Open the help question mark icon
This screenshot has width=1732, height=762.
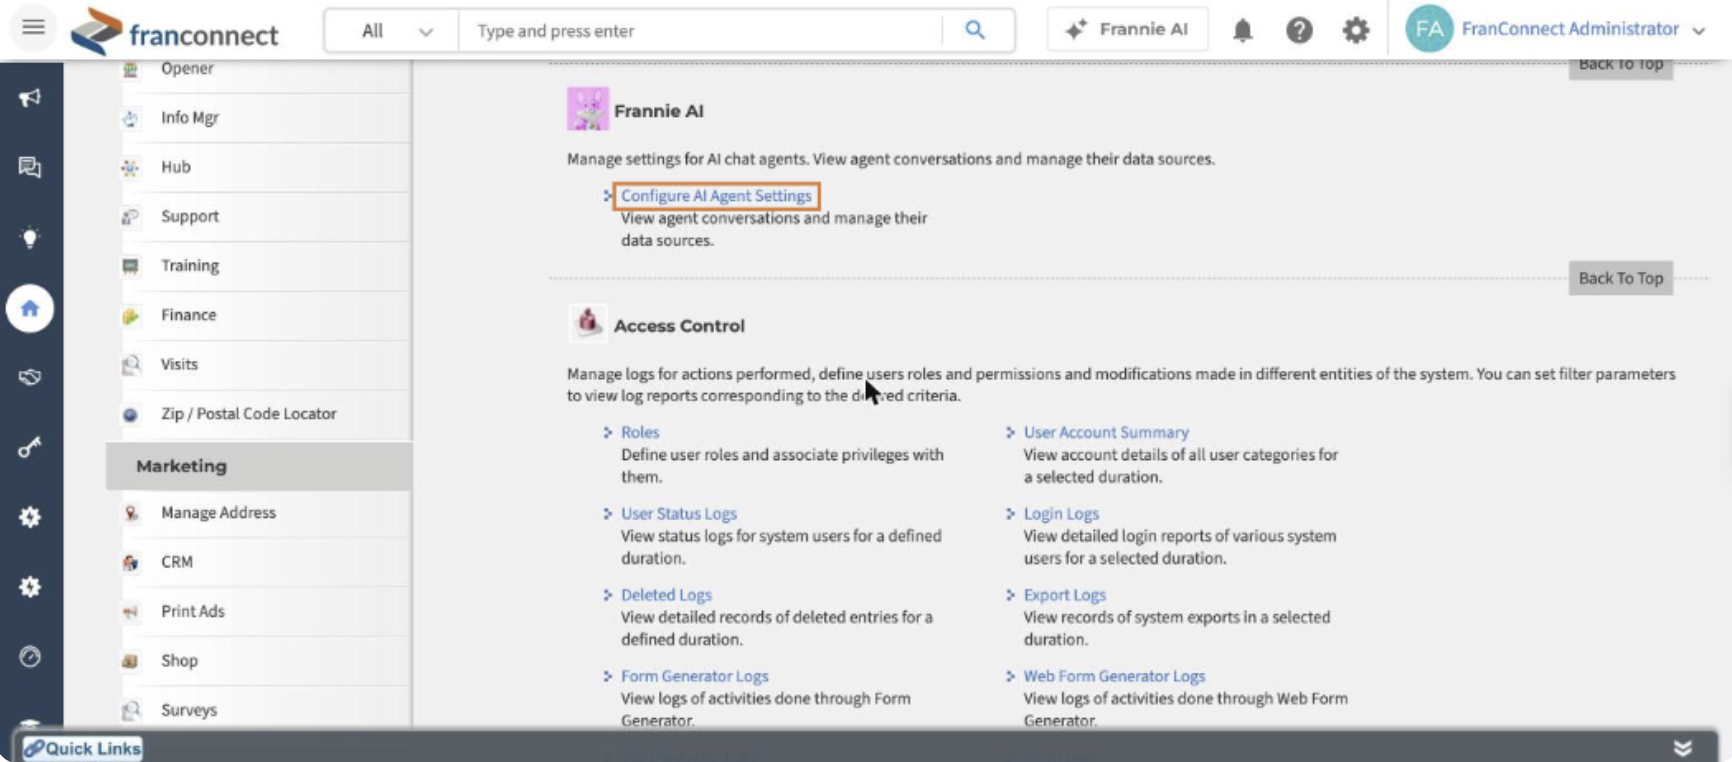click(x=1299, y=31)
